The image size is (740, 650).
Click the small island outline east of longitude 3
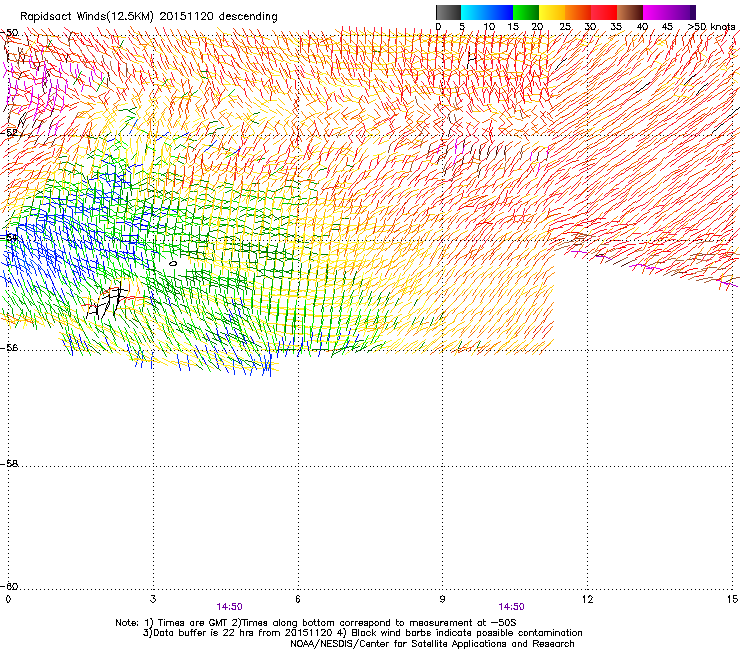(173, 263)
